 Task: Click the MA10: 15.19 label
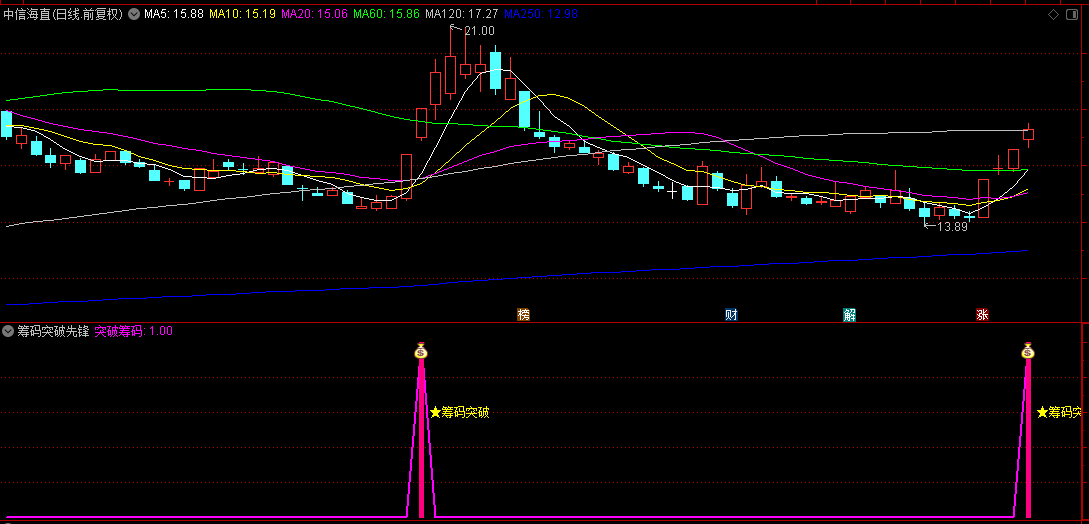coord(242,13)
